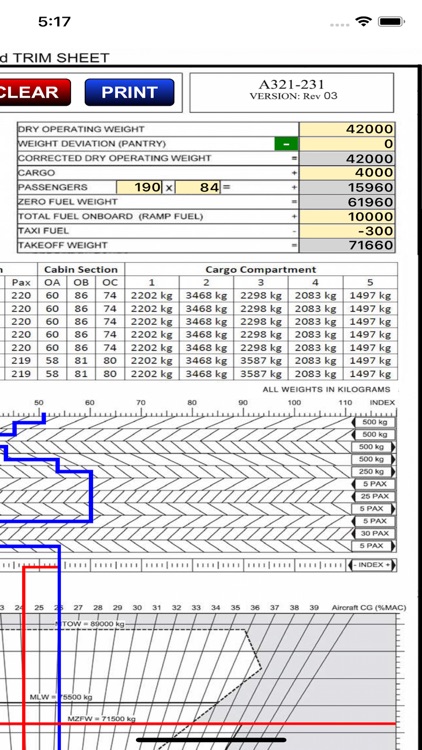Tap the A321-231 aircraft type heading
422x750 pixels.
[291, 85]
